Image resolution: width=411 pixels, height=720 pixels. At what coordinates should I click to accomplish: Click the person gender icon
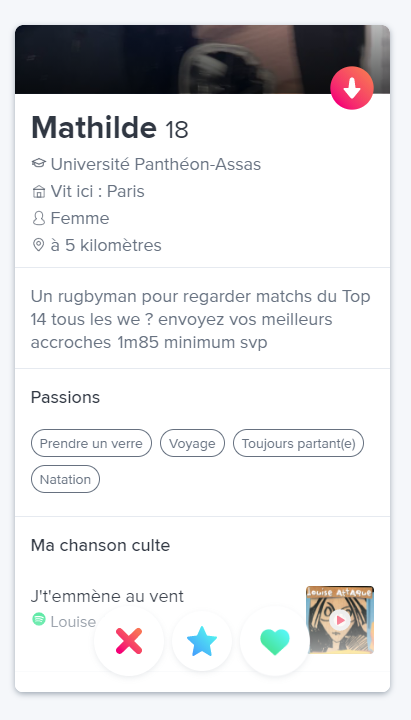click(x=39, y=218)
